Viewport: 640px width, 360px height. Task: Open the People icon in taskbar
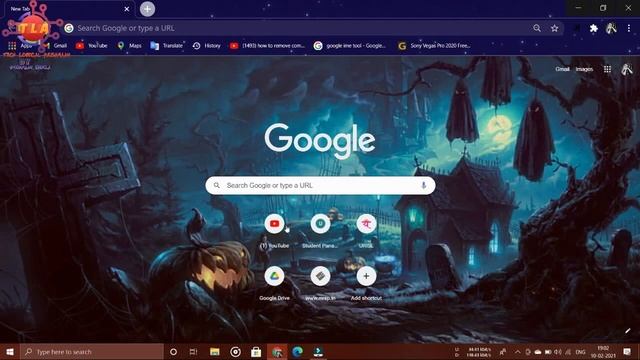[x=503, y=352]
